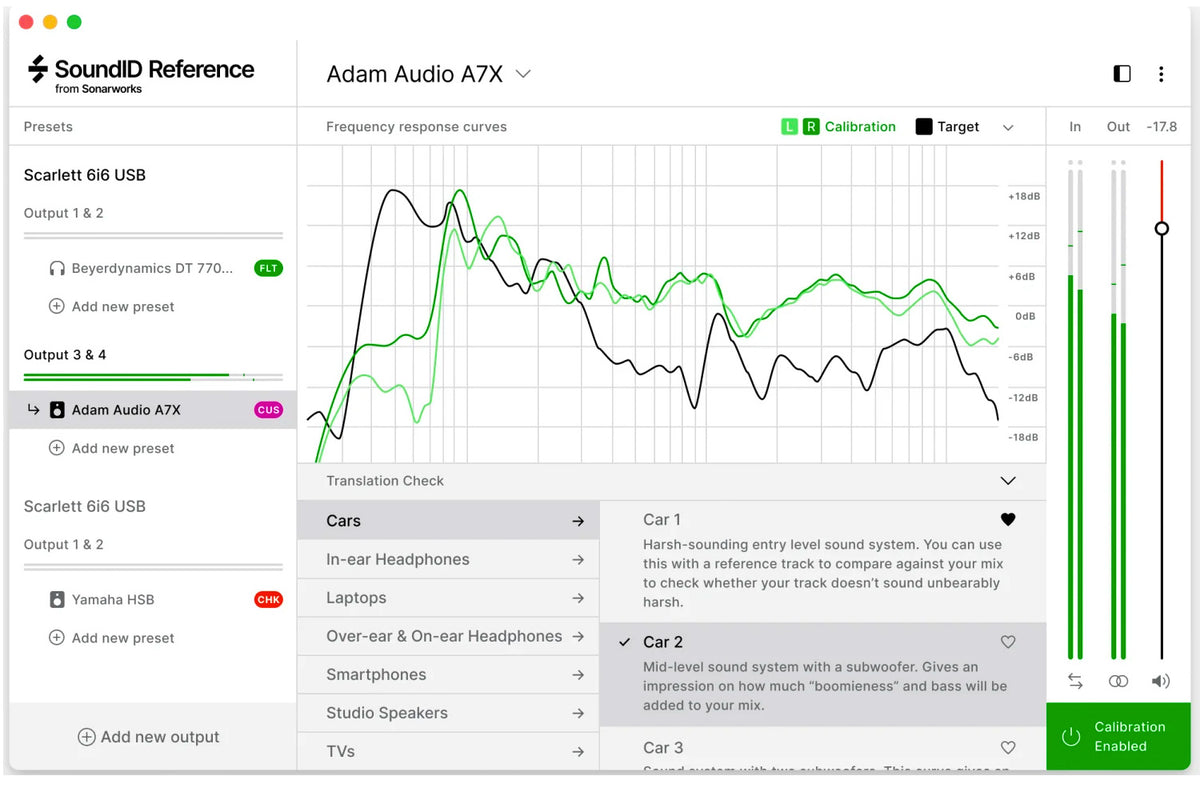Unfavorite Car 1 filled heart icon
The width and height of the screenshot is (1200, 800).
pos(1008,519)
